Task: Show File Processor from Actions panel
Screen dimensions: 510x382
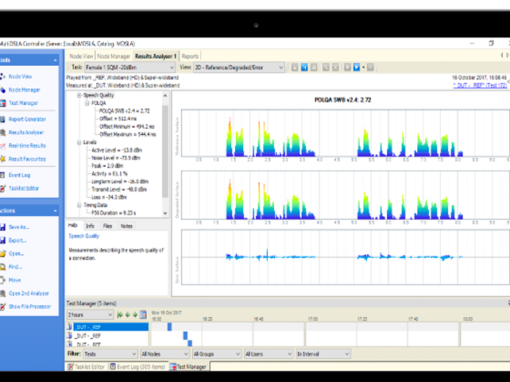Action: click(x=30, y=307)
